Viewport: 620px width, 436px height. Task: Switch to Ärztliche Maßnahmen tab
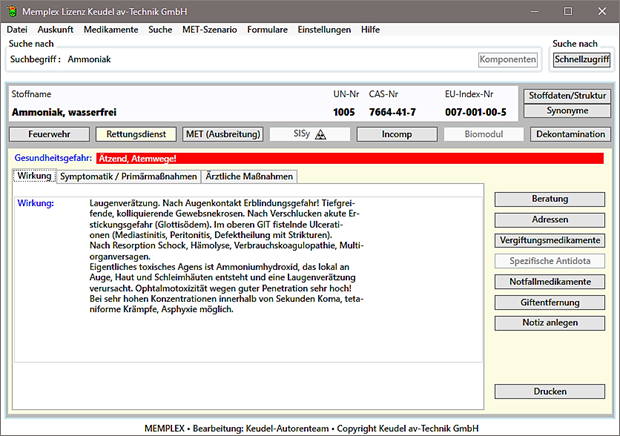pyautogui.click(x=249, y=176)
